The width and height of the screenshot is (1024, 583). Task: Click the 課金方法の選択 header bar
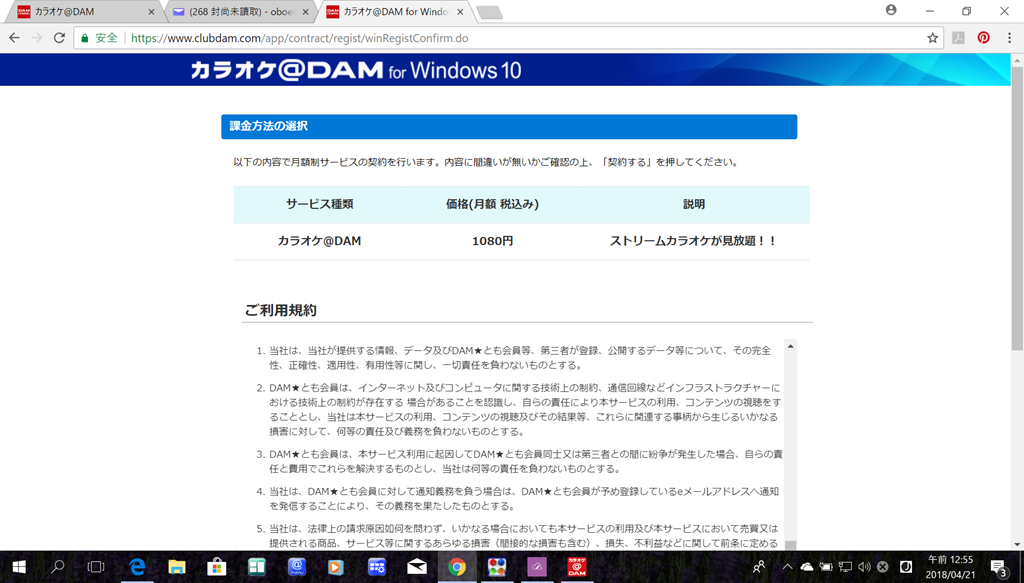(509, 127)
